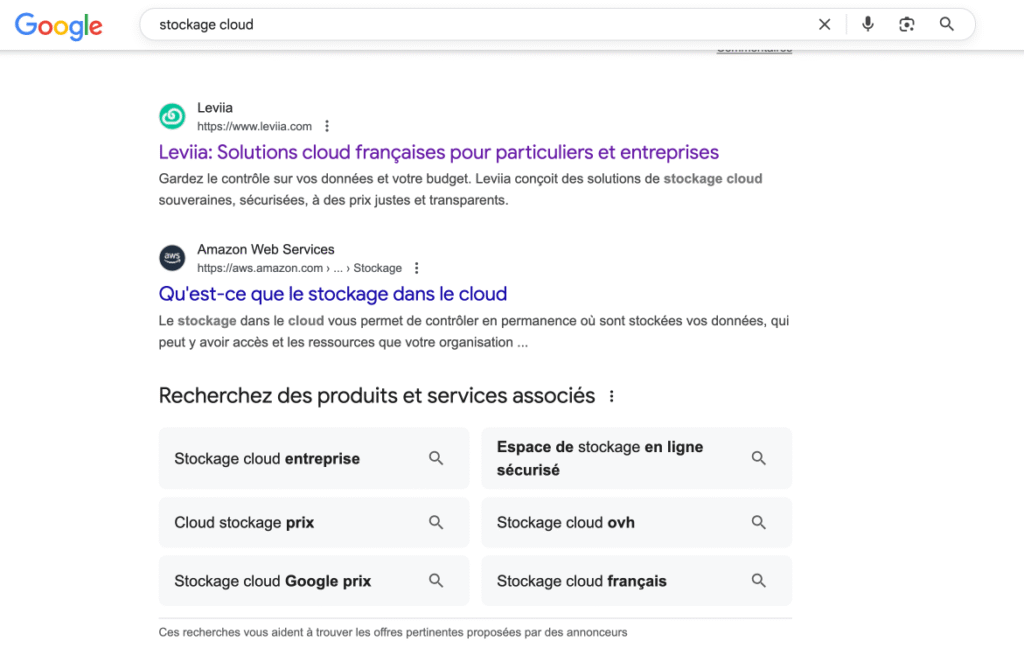
Task: Open the three-dot menu next to leviia.com
Action: pos(327,126)
